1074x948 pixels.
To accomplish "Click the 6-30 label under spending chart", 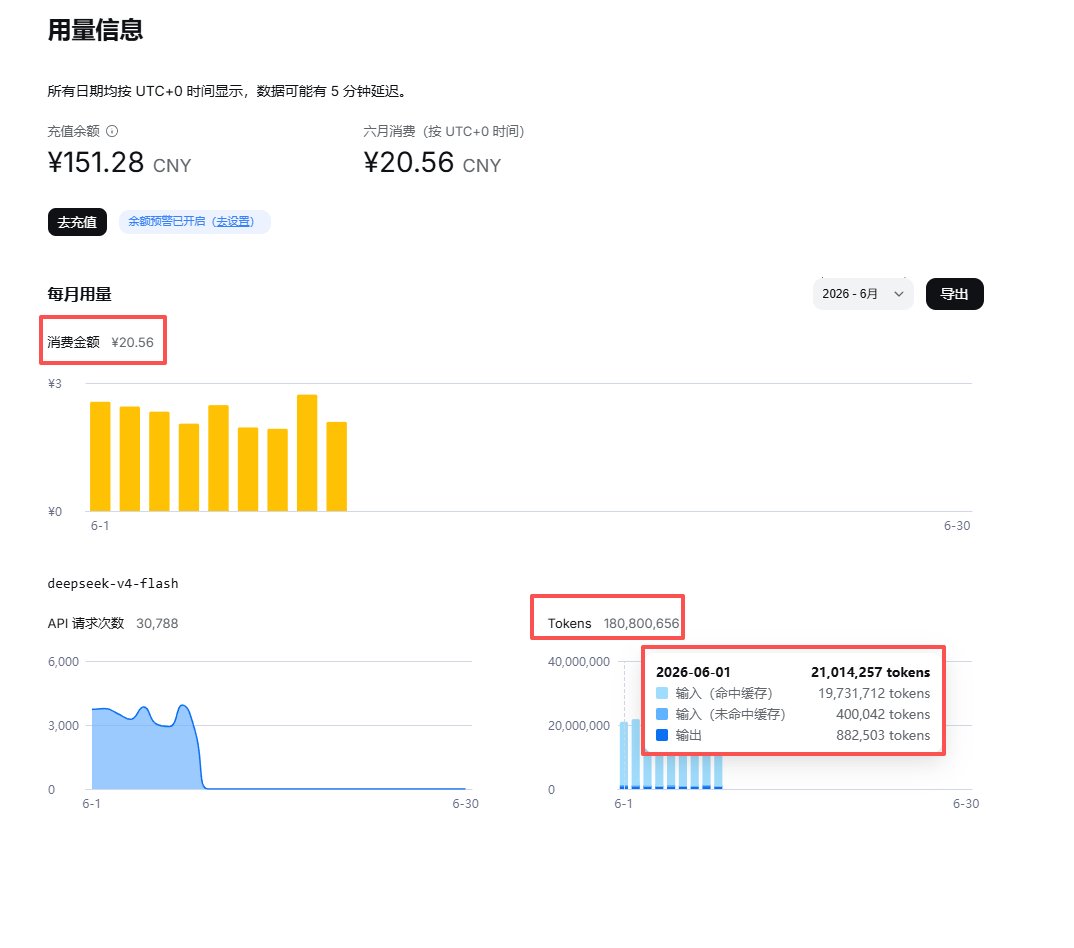I will click(957, 525).
